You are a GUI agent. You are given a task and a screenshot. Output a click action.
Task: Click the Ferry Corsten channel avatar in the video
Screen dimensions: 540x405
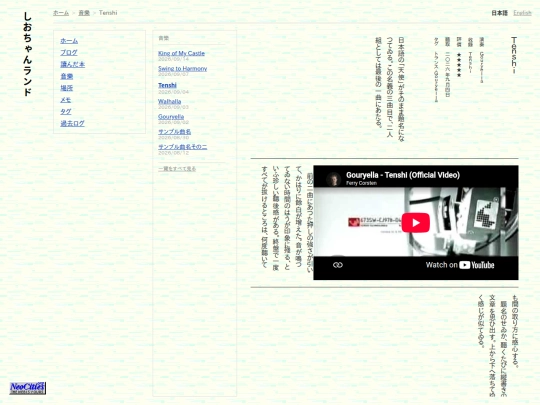click(333, 179)
